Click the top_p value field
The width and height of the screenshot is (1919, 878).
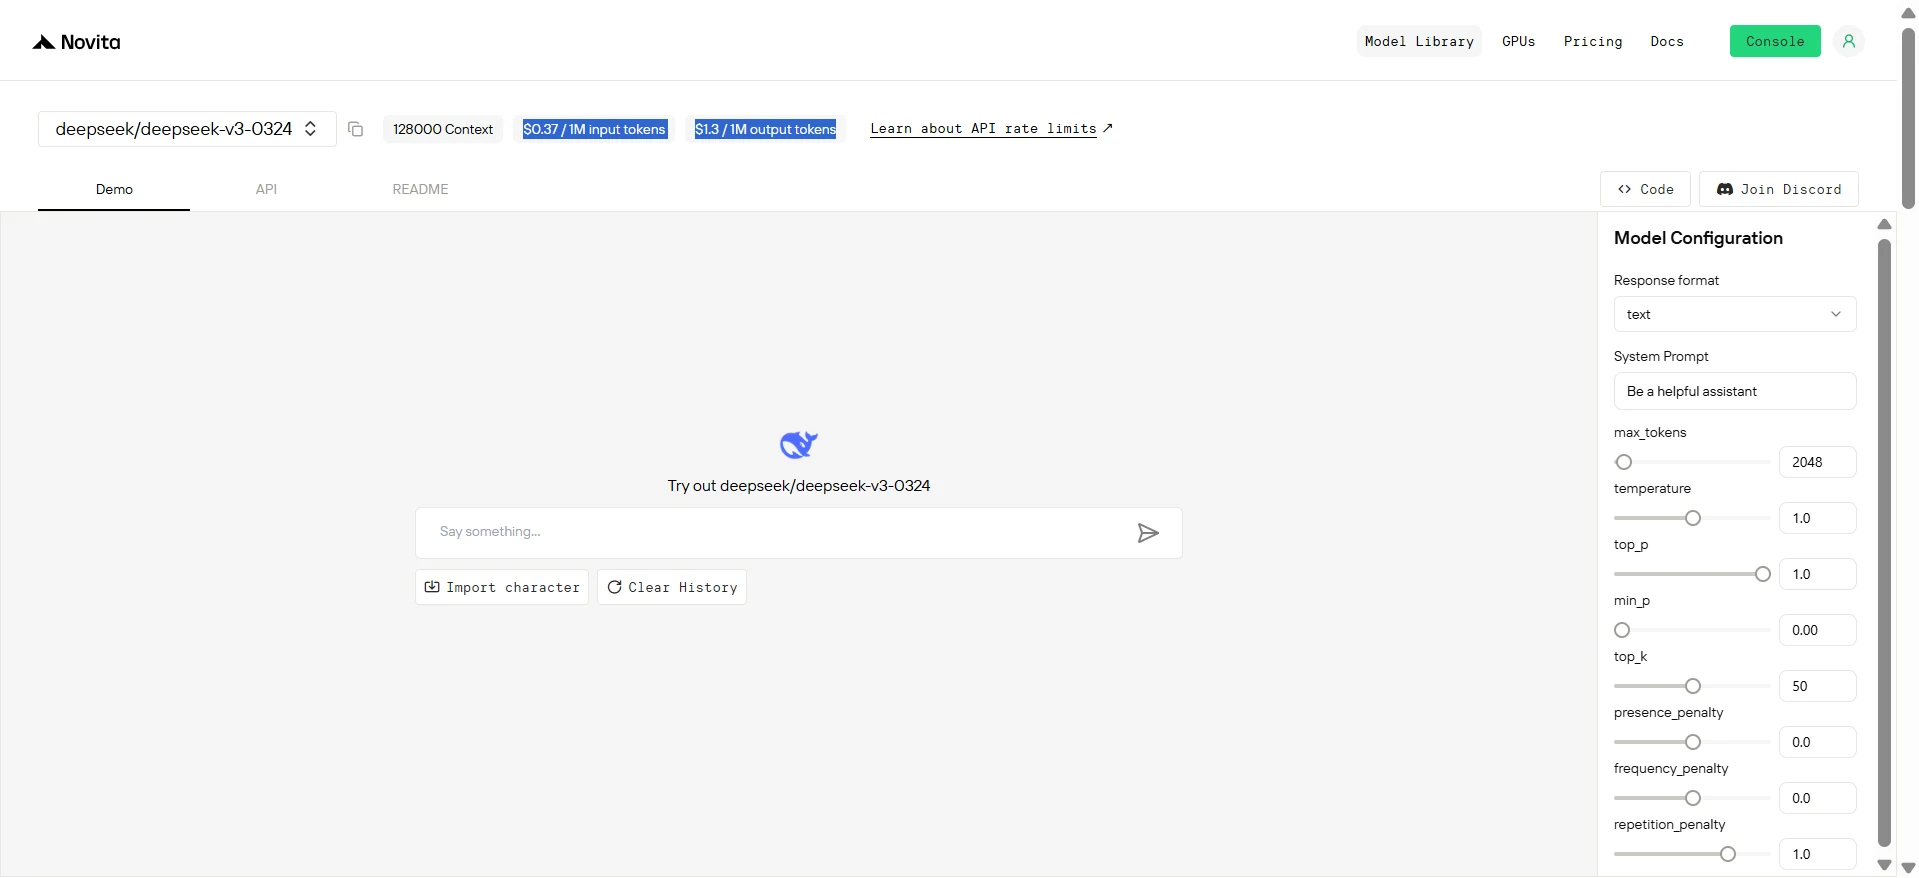coord(1818,574)
